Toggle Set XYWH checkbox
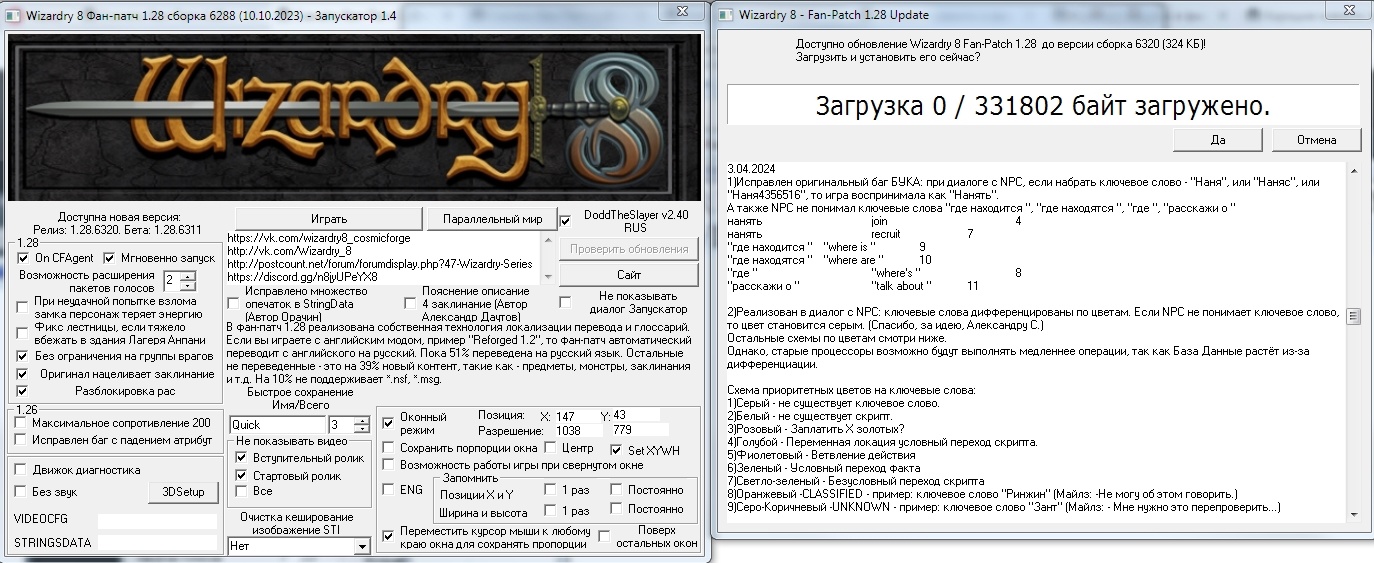The image size is (1374, 563). coord(616,450)
